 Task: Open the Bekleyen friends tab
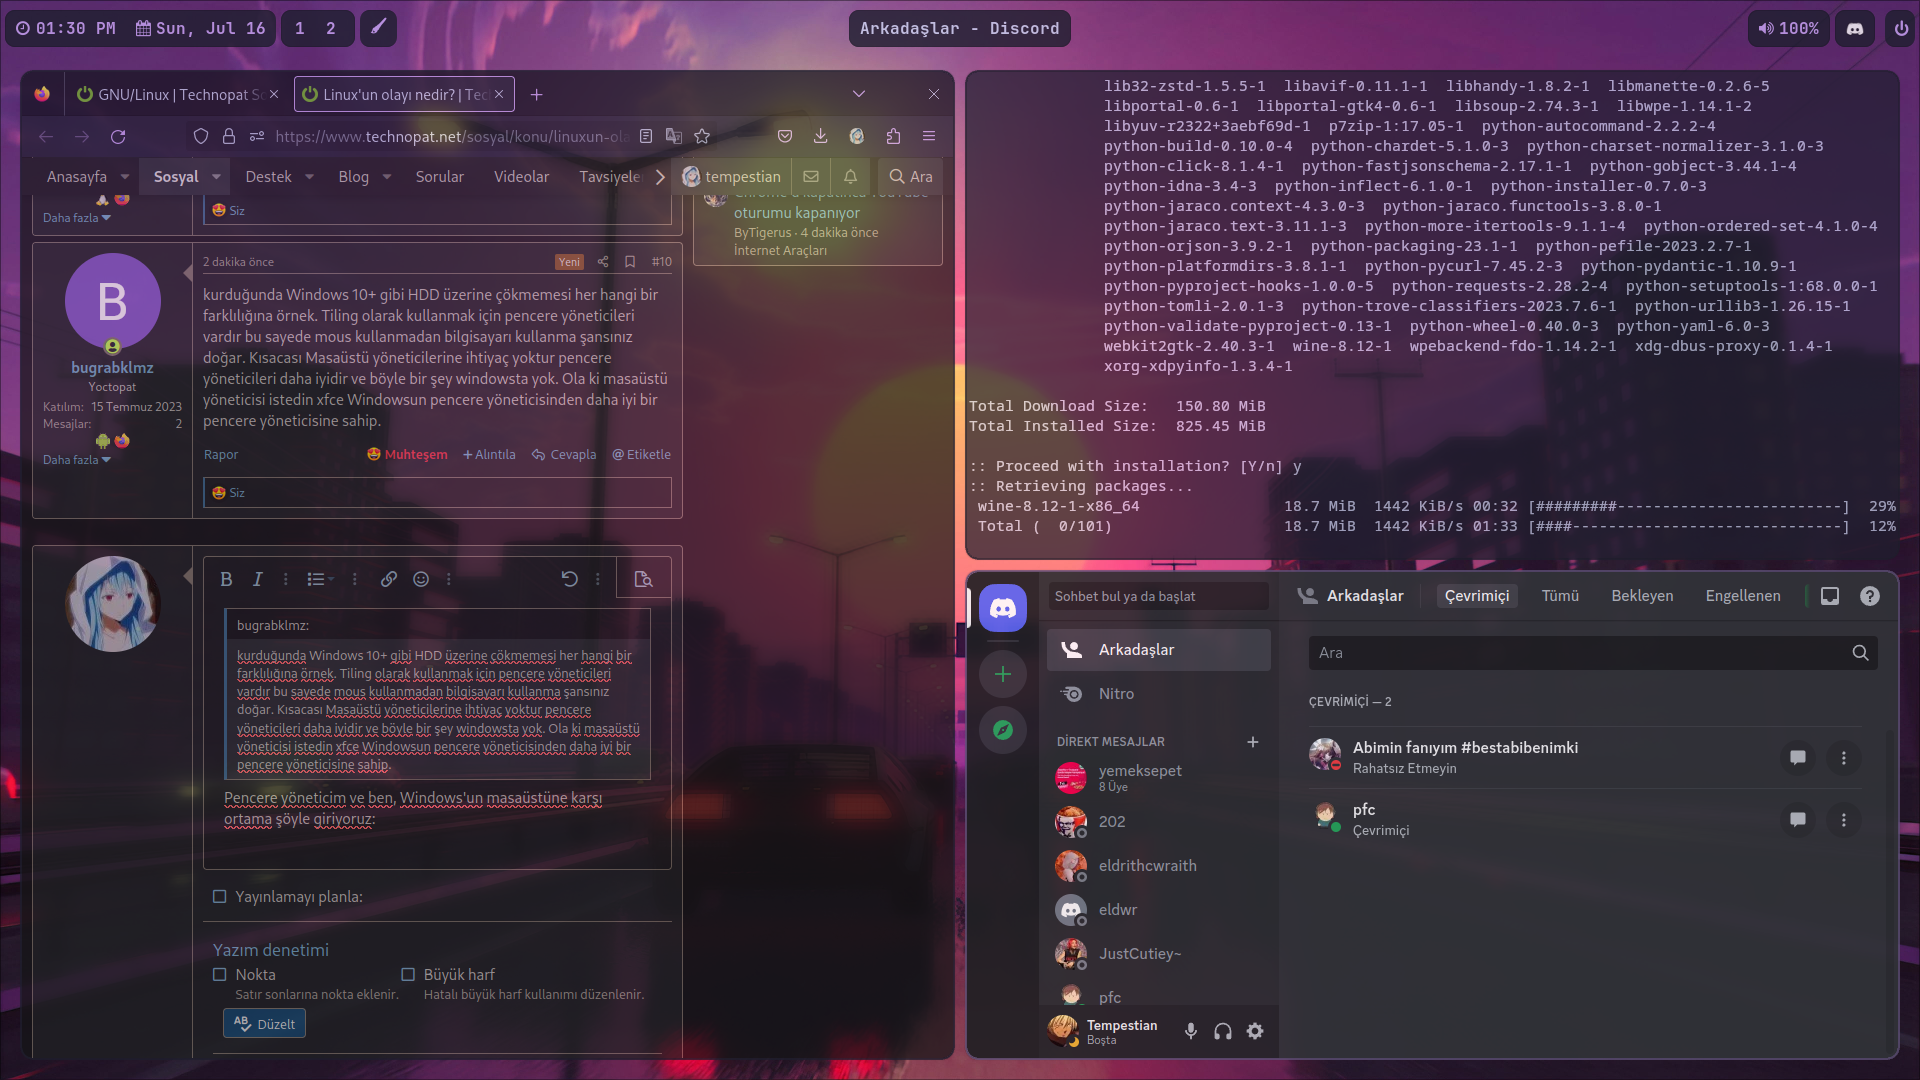click(1641, 596)
